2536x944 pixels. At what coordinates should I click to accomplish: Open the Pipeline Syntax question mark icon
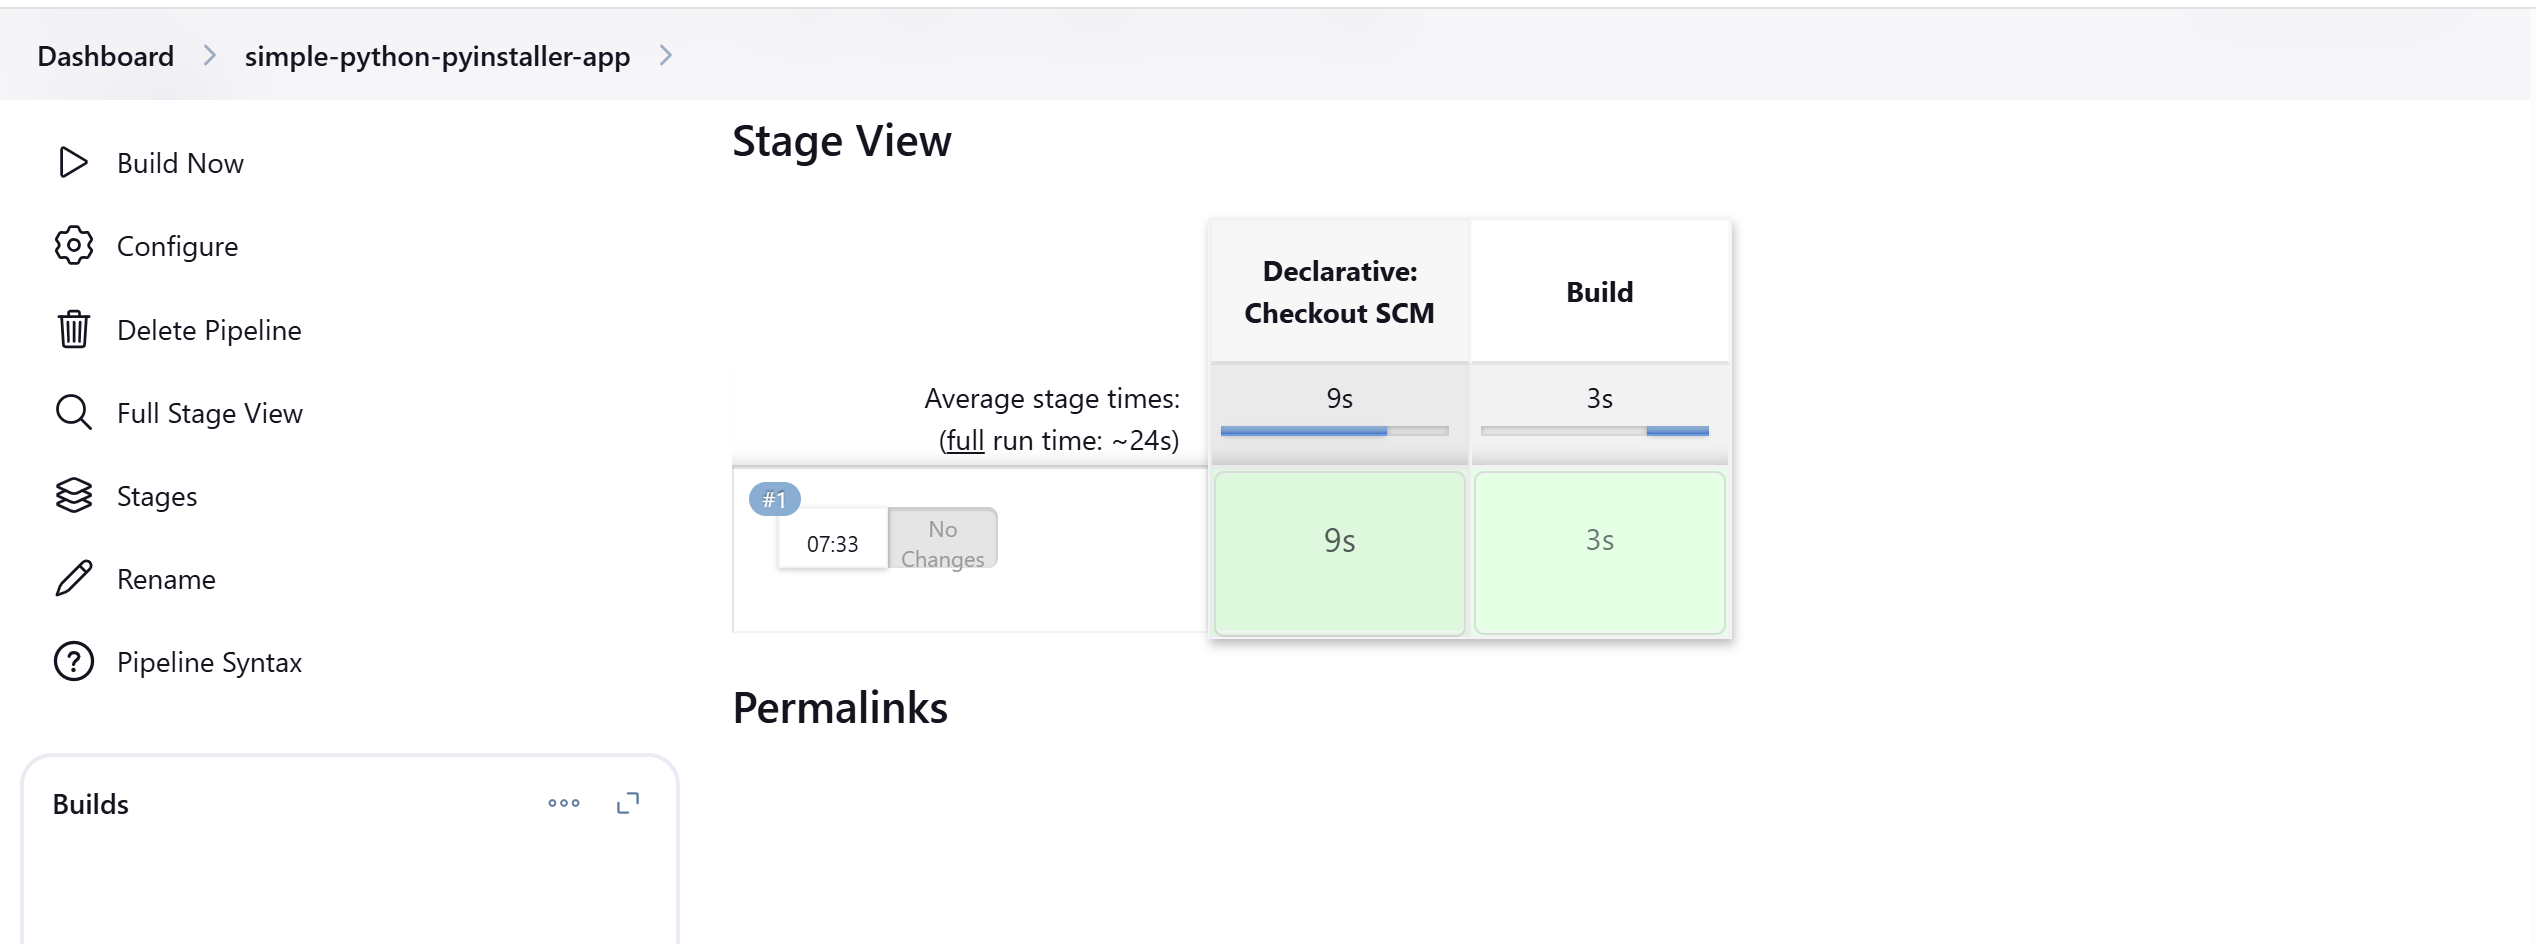(x=73, y=661)
